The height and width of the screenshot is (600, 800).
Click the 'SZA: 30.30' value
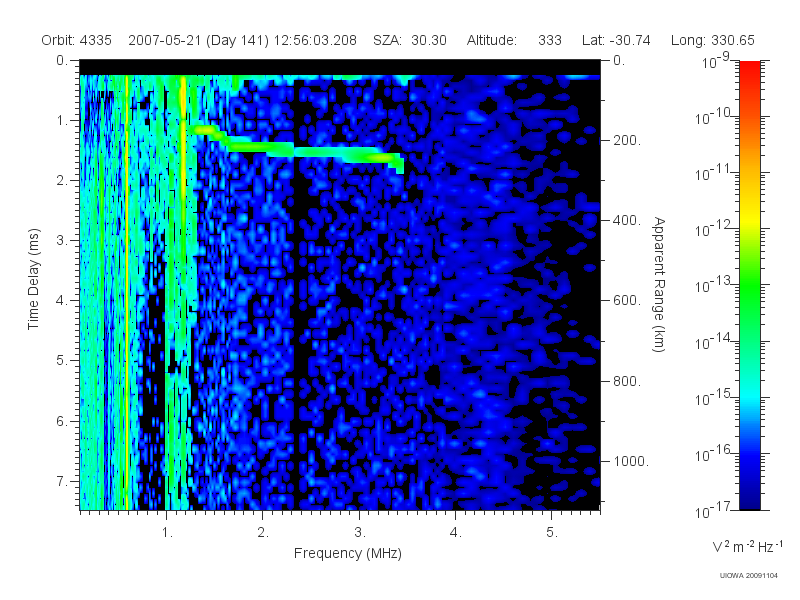pyautogui.click(x=410, y=40)
